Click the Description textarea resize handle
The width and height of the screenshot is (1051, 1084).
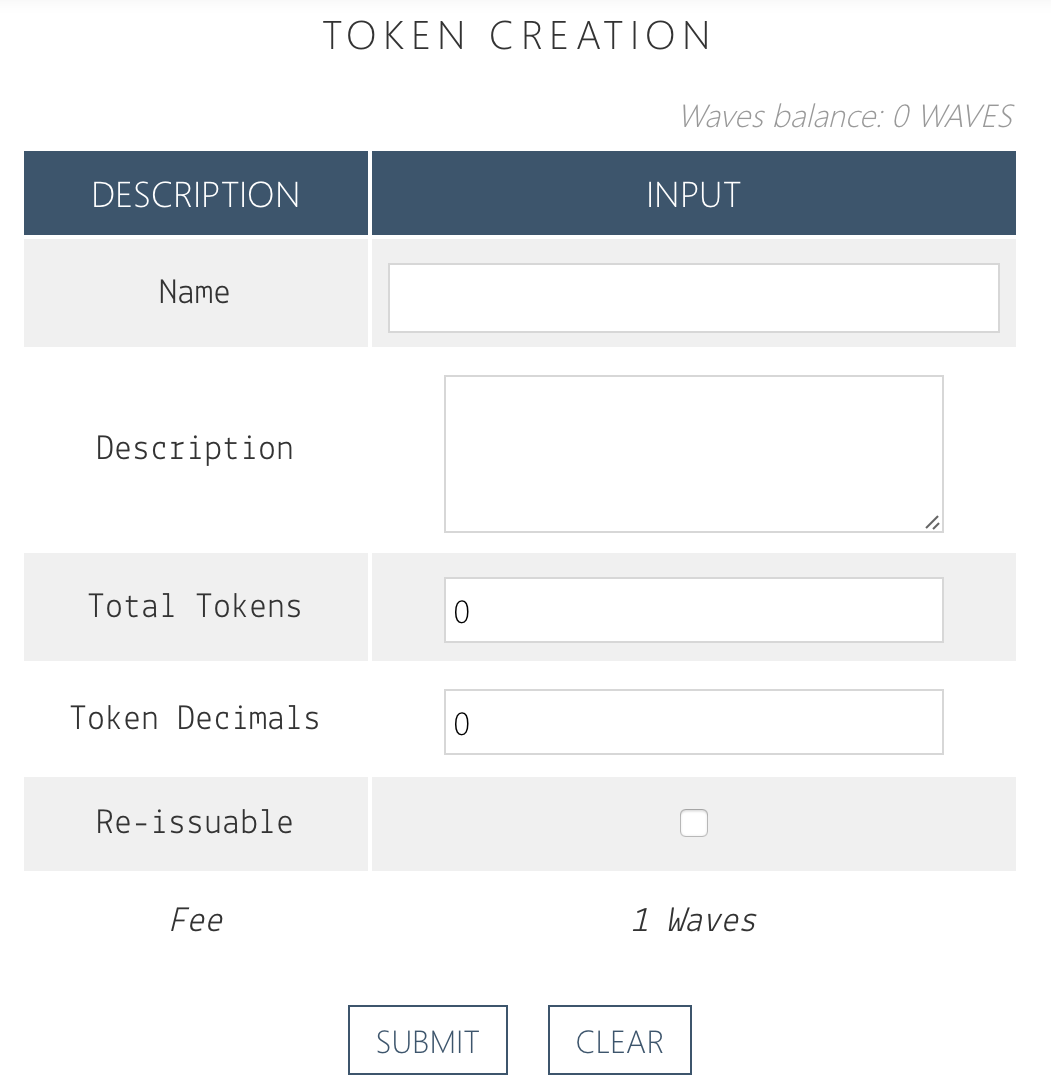coord(932,522)
